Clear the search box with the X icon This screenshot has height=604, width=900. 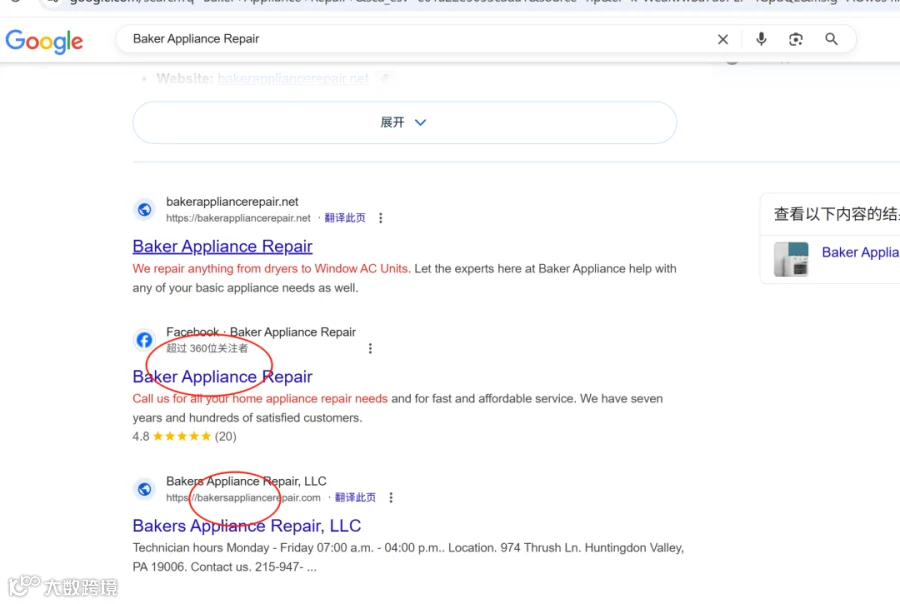click(723, 39)
